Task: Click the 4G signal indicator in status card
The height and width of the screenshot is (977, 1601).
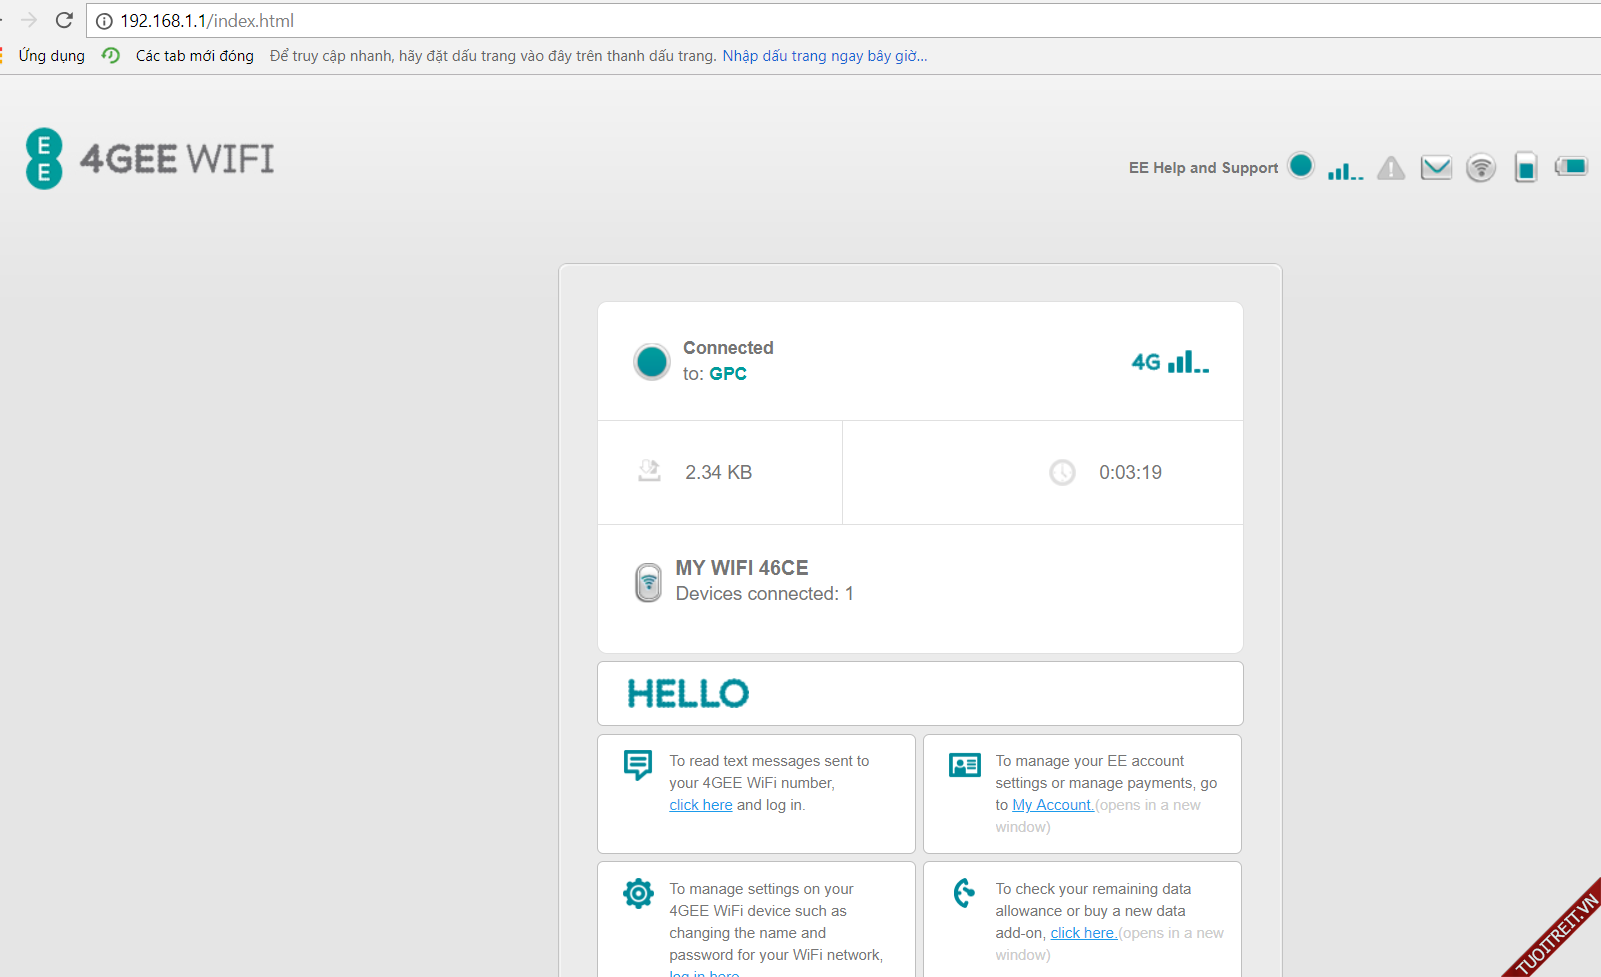Action: (x=1170, y=362)
